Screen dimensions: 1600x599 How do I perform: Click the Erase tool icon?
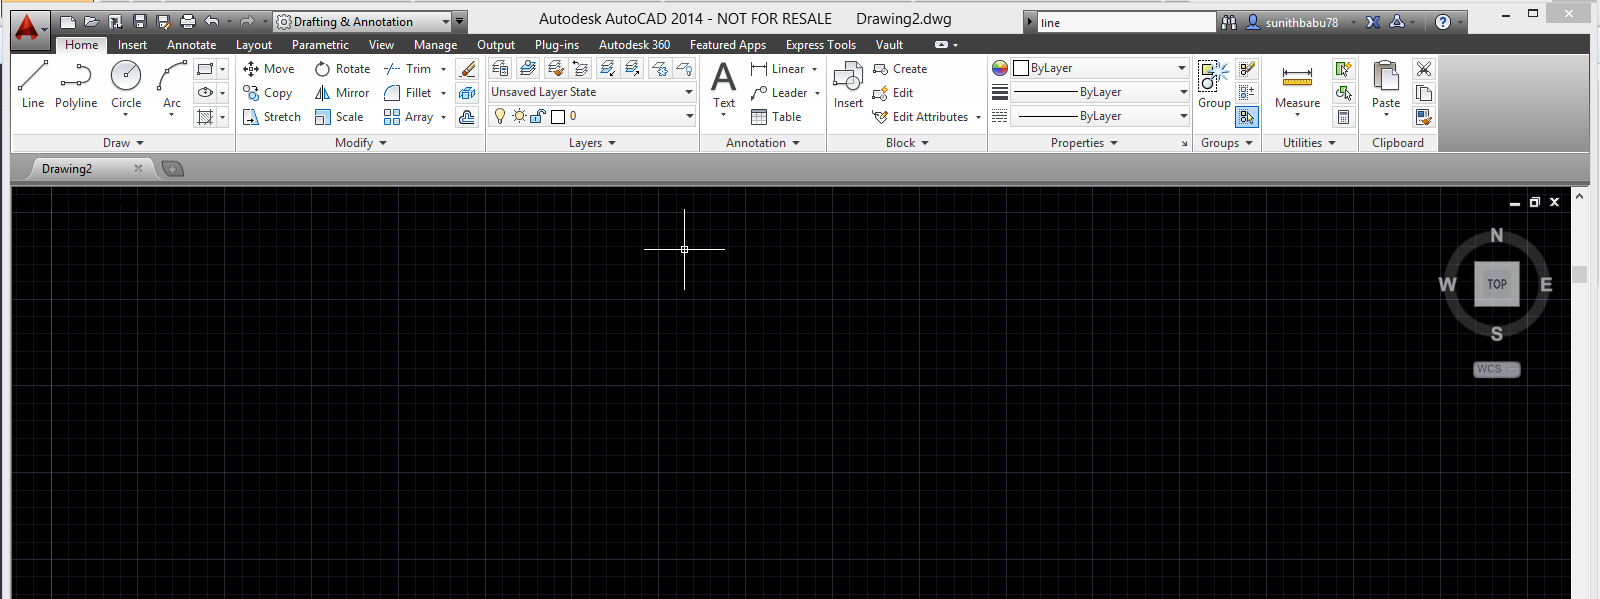pyautogui.click(x=467, y=69)
